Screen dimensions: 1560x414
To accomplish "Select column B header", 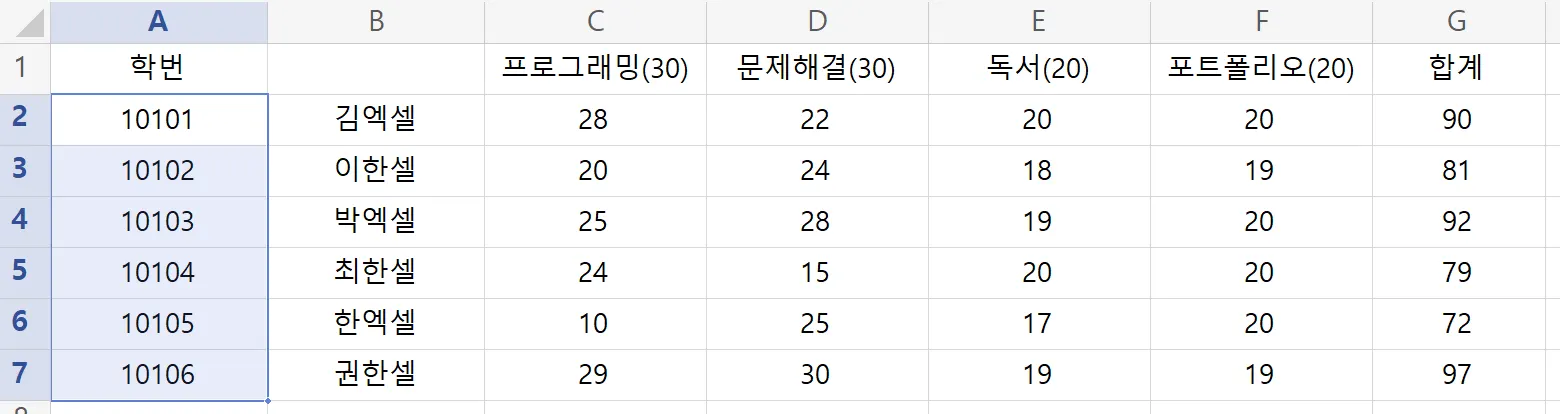I will pos(376,21).
